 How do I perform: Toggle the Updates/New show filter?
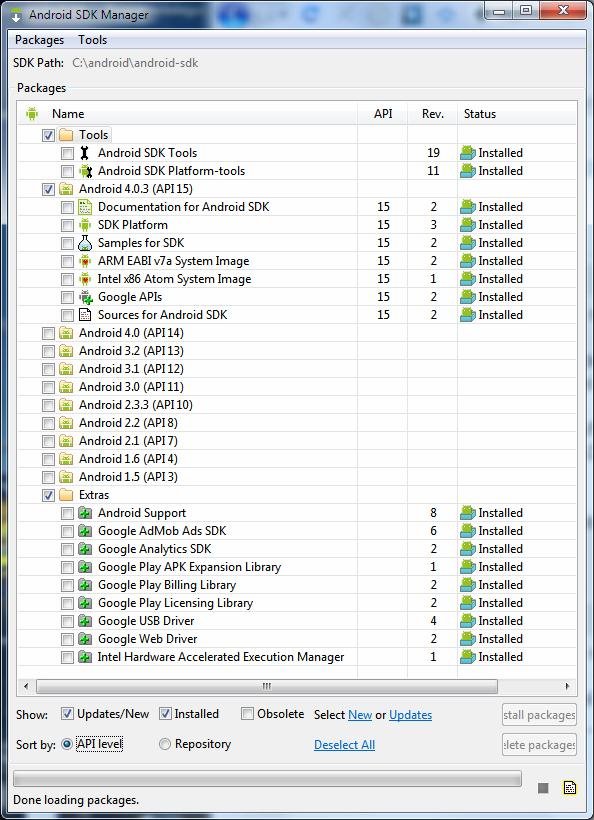click(67, 713)
